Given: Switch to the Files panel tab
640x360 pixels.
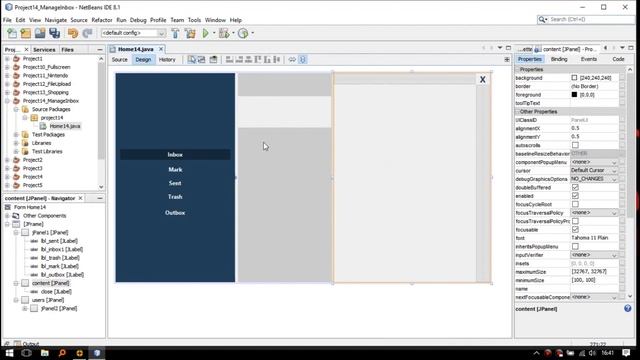Looking at the screenshot, I should [67, 49].
